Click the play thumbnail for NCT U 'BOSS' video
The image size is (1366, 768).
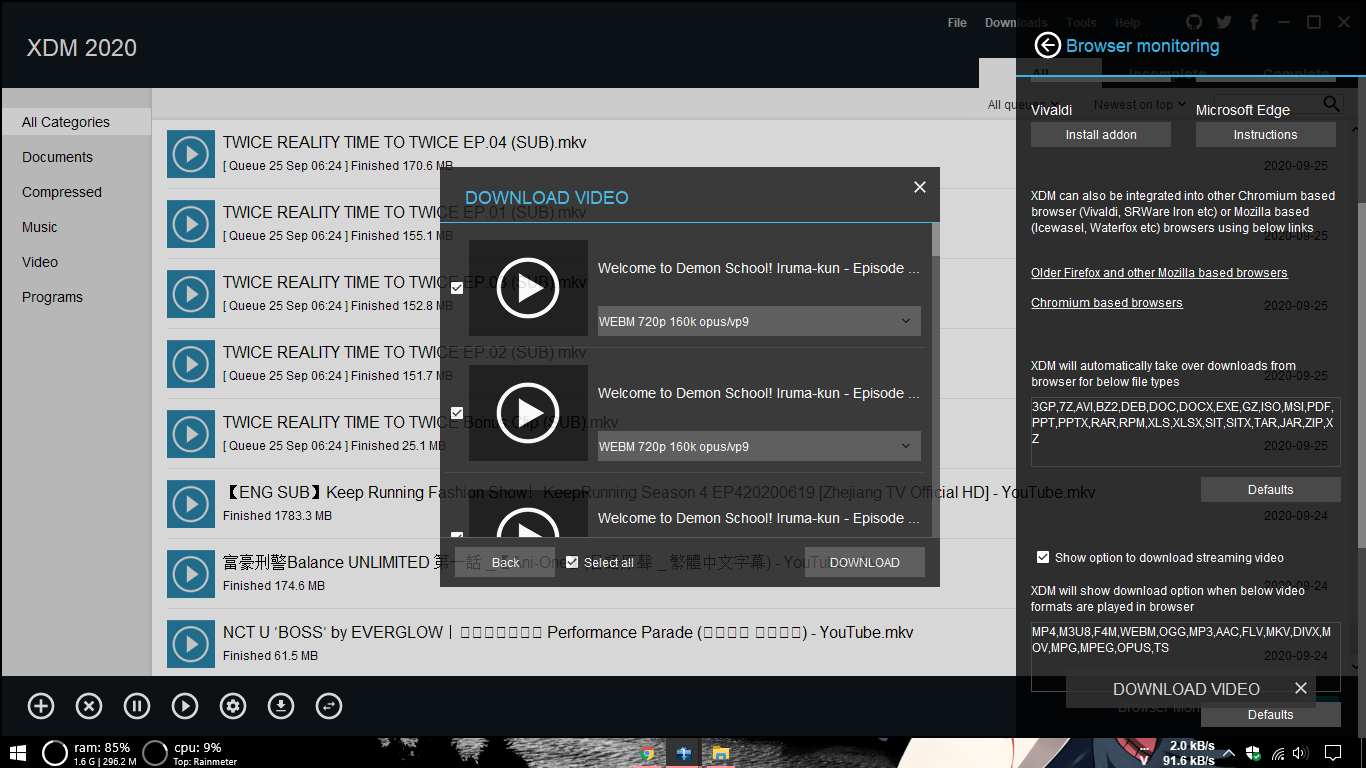191,644
